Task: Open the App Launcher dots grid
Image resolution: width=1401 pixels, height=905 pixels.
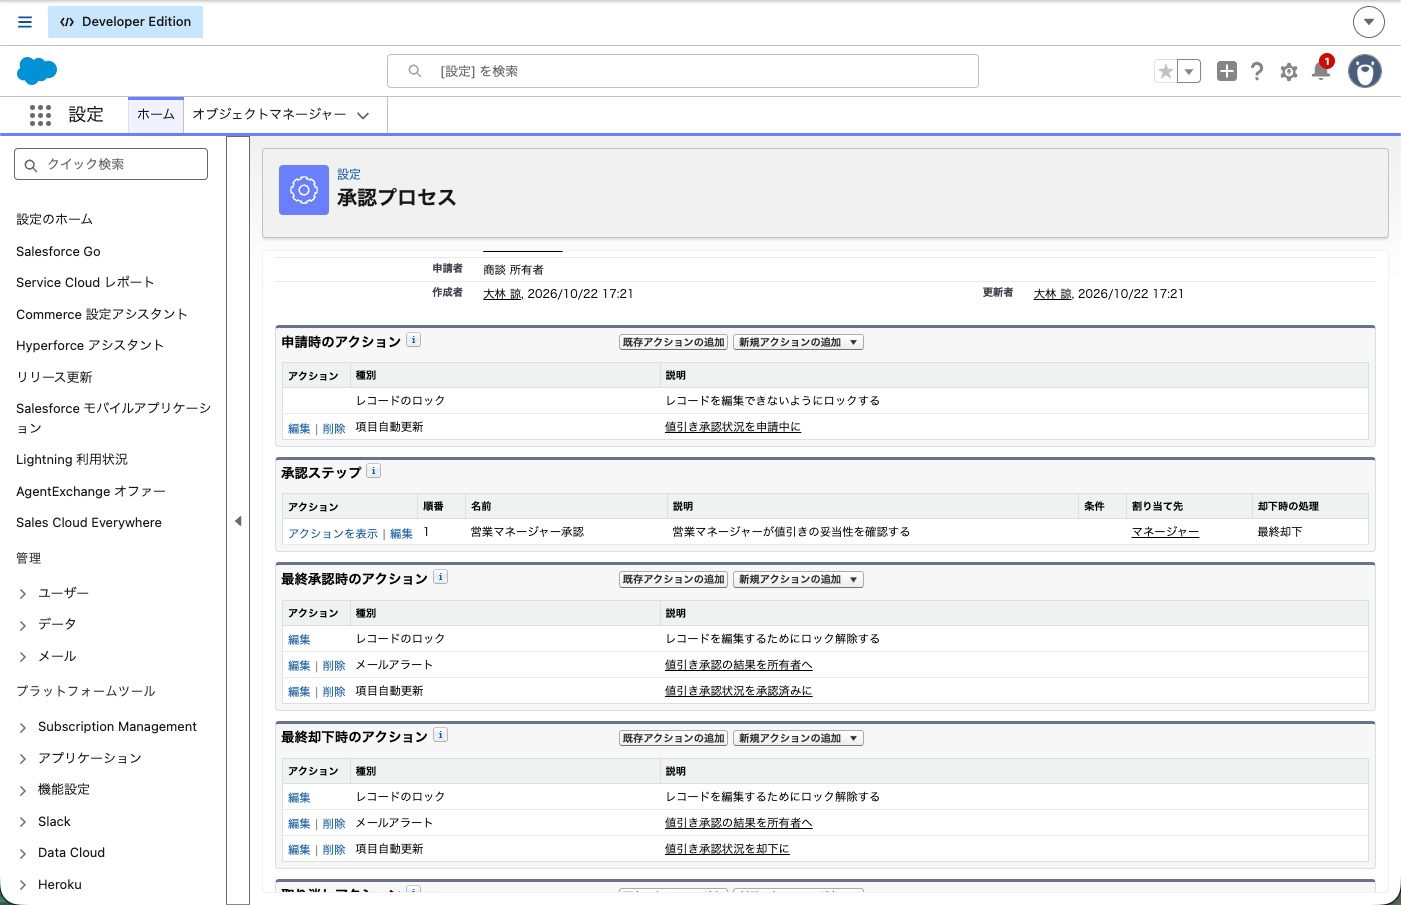Action: click(x=40, y=115)
